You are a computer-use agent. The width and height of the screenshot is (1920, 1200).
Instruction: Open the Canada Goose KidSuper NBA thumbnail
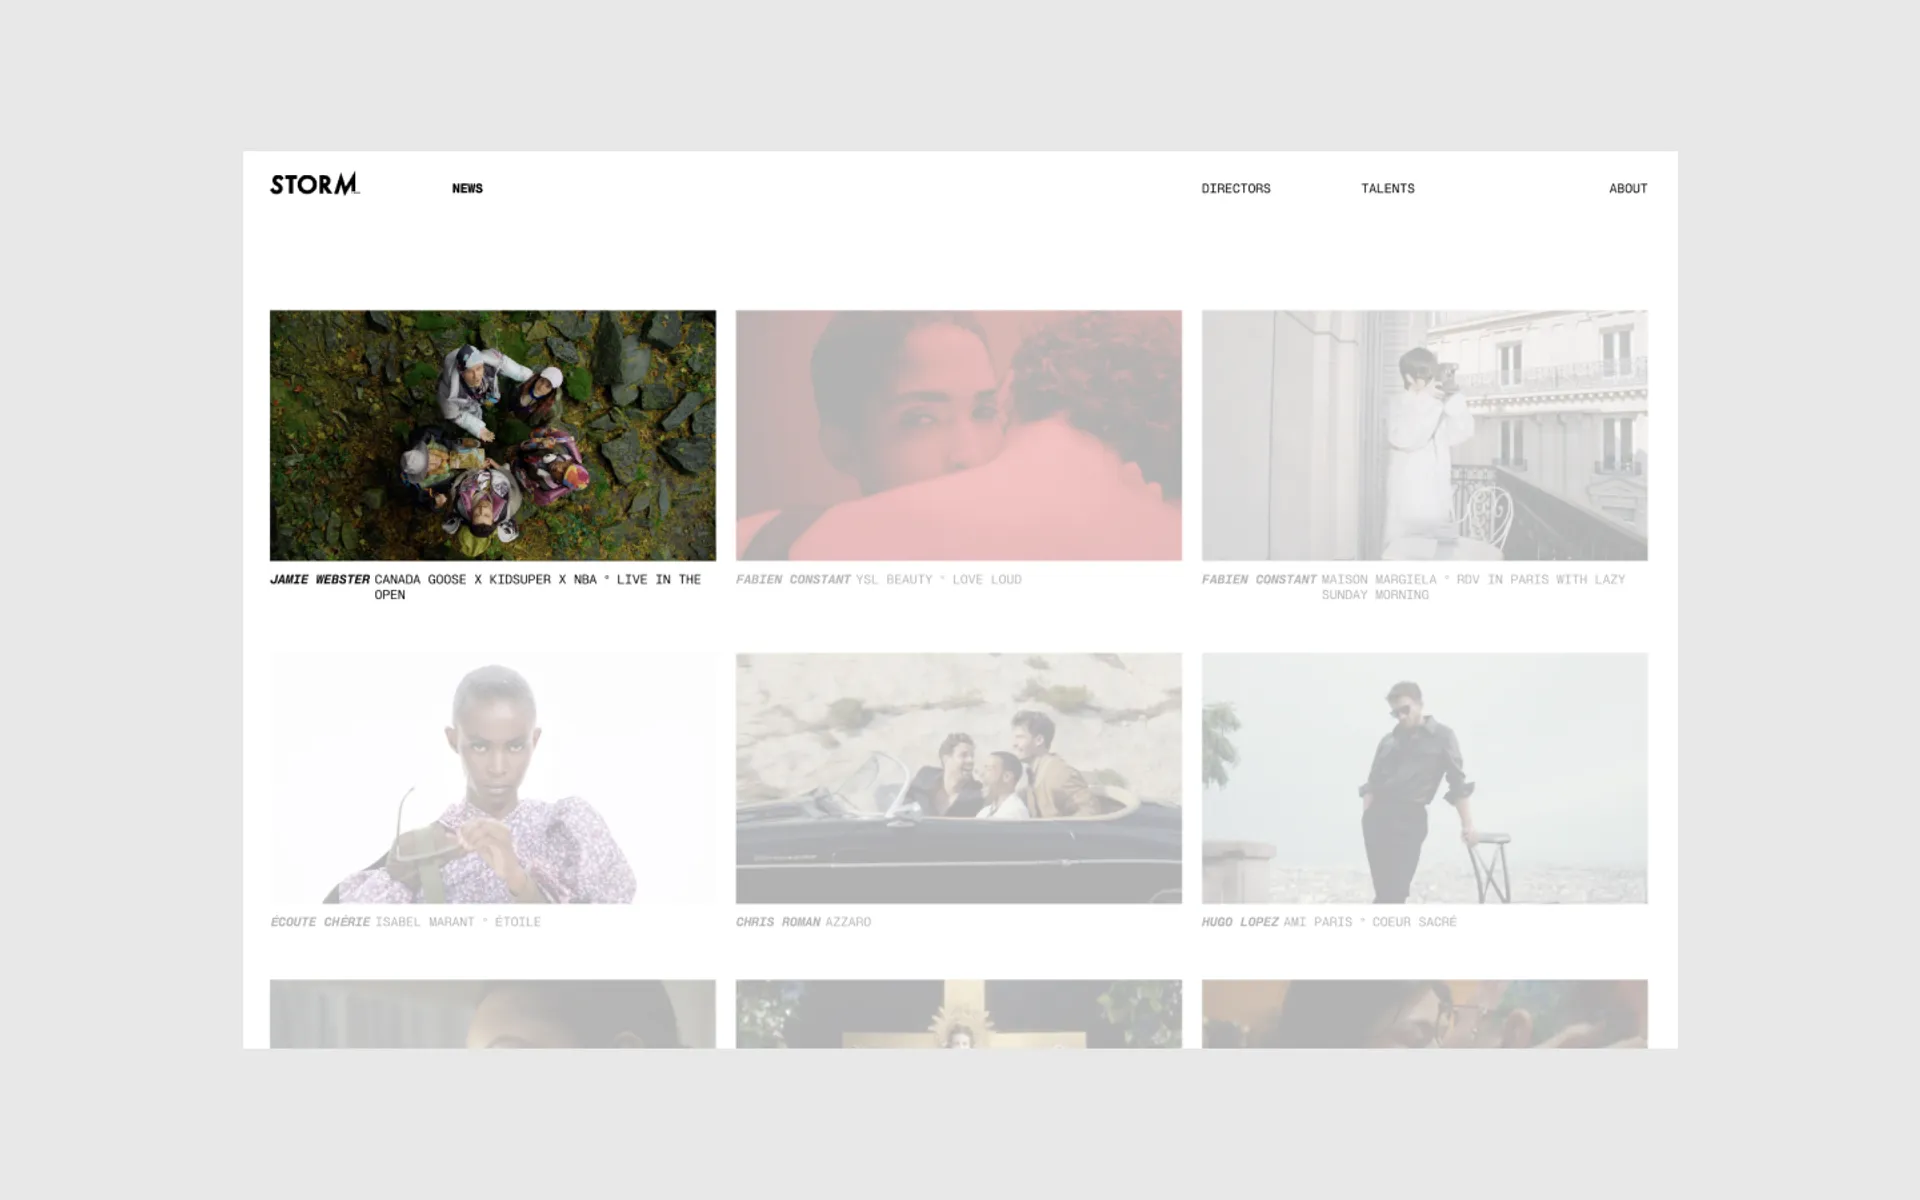coord(492,435)
